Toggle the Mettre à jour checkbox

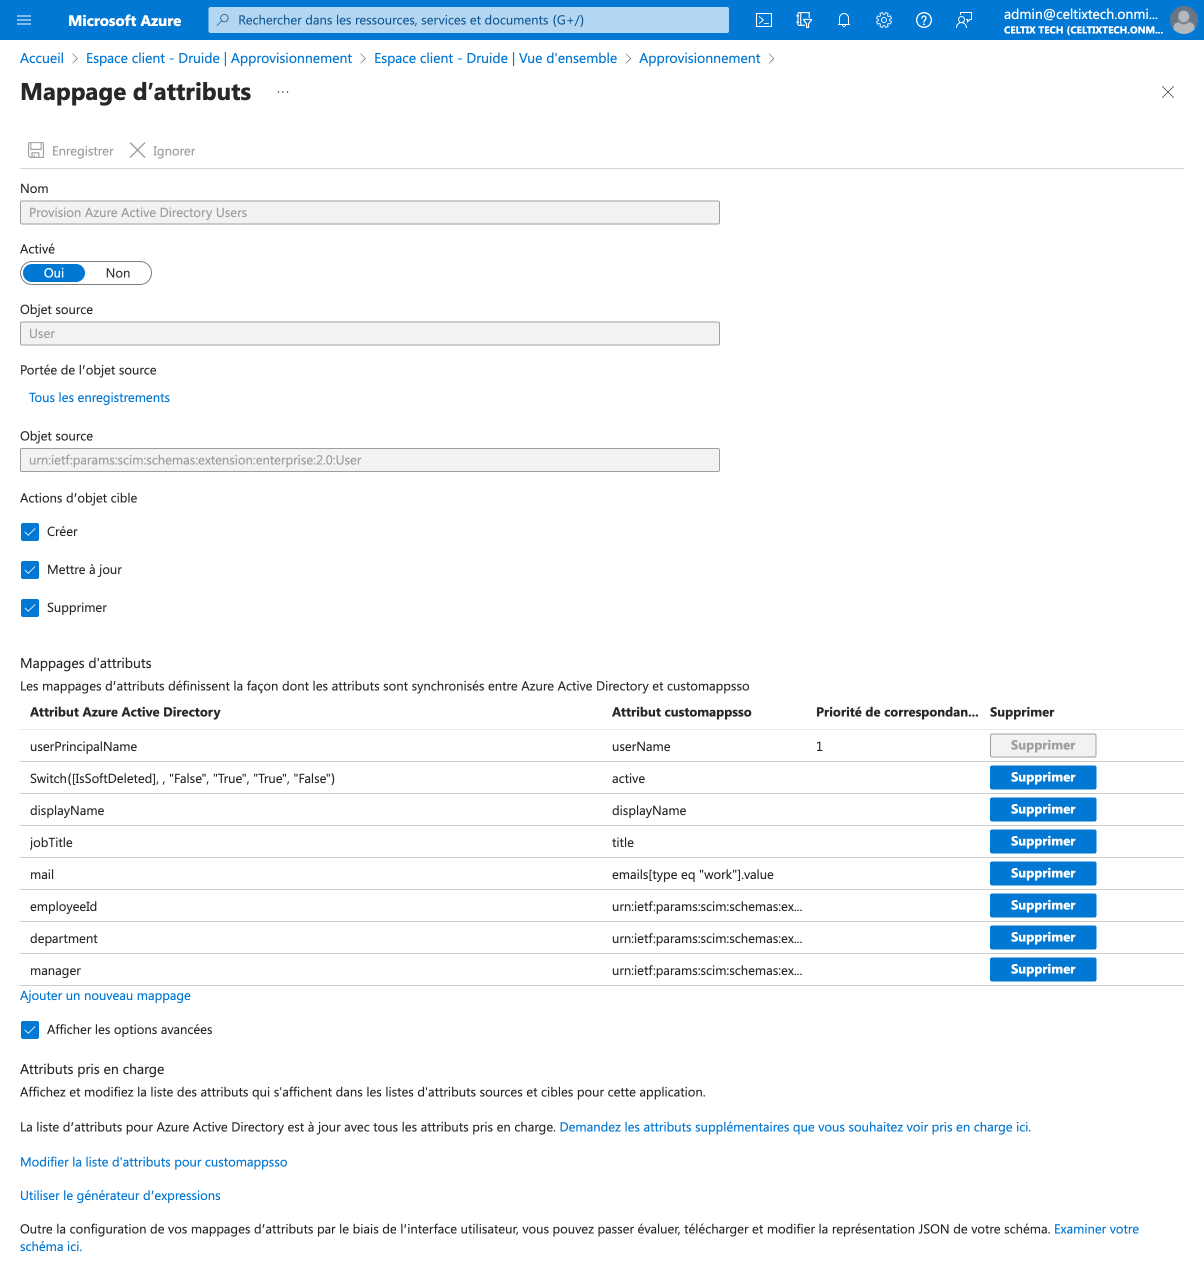[x=30, y=570]
